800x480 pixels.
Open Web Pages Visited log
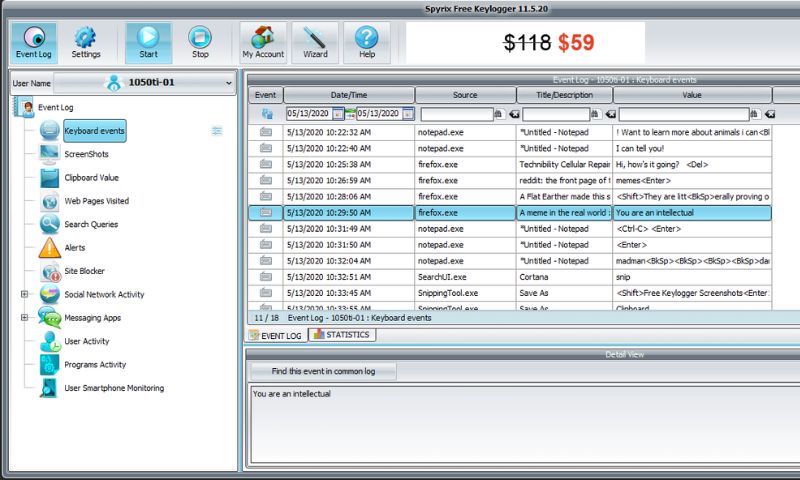point(96,201)
